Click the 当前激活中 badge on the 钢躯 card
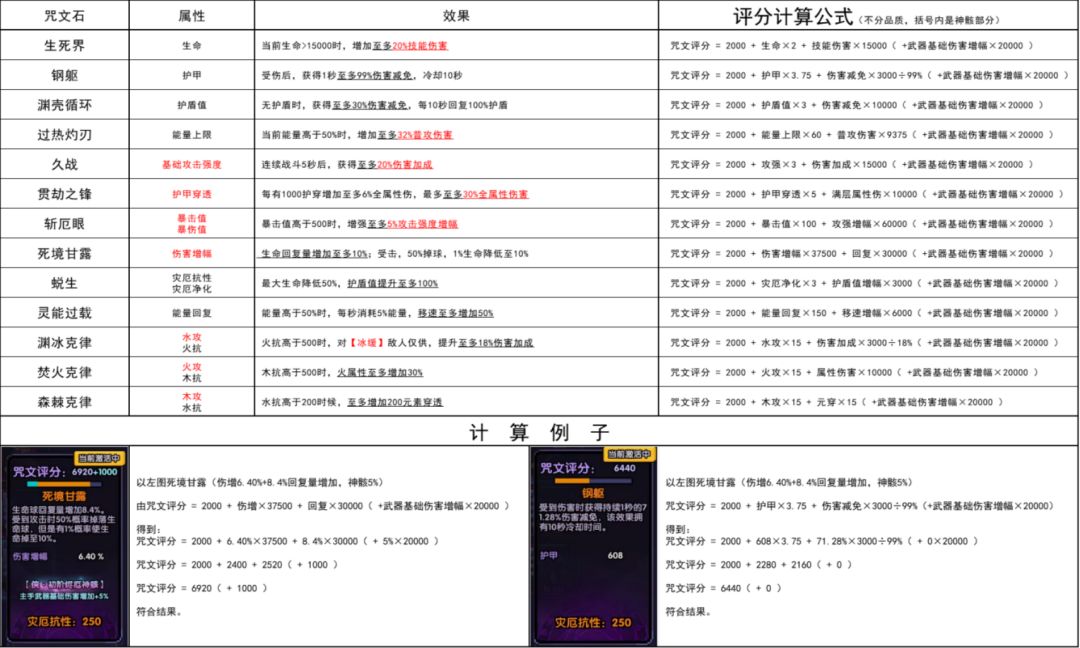Screen dimensions: 1080x648 pyautogui.click(x=629, y=454)
